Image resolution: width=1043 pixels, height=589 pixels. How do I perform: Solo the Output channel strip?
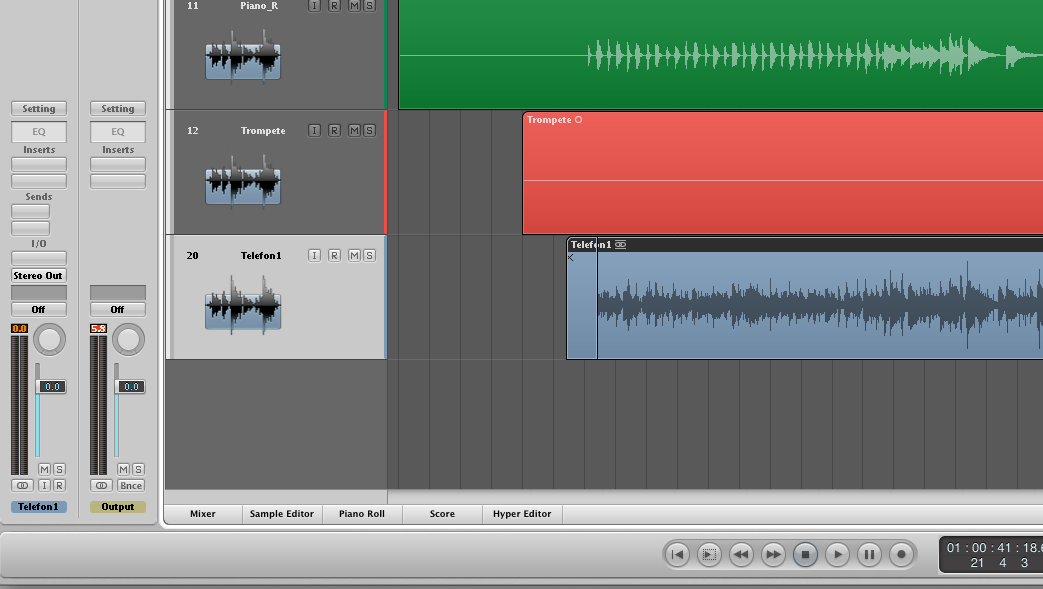pos(138,470)
